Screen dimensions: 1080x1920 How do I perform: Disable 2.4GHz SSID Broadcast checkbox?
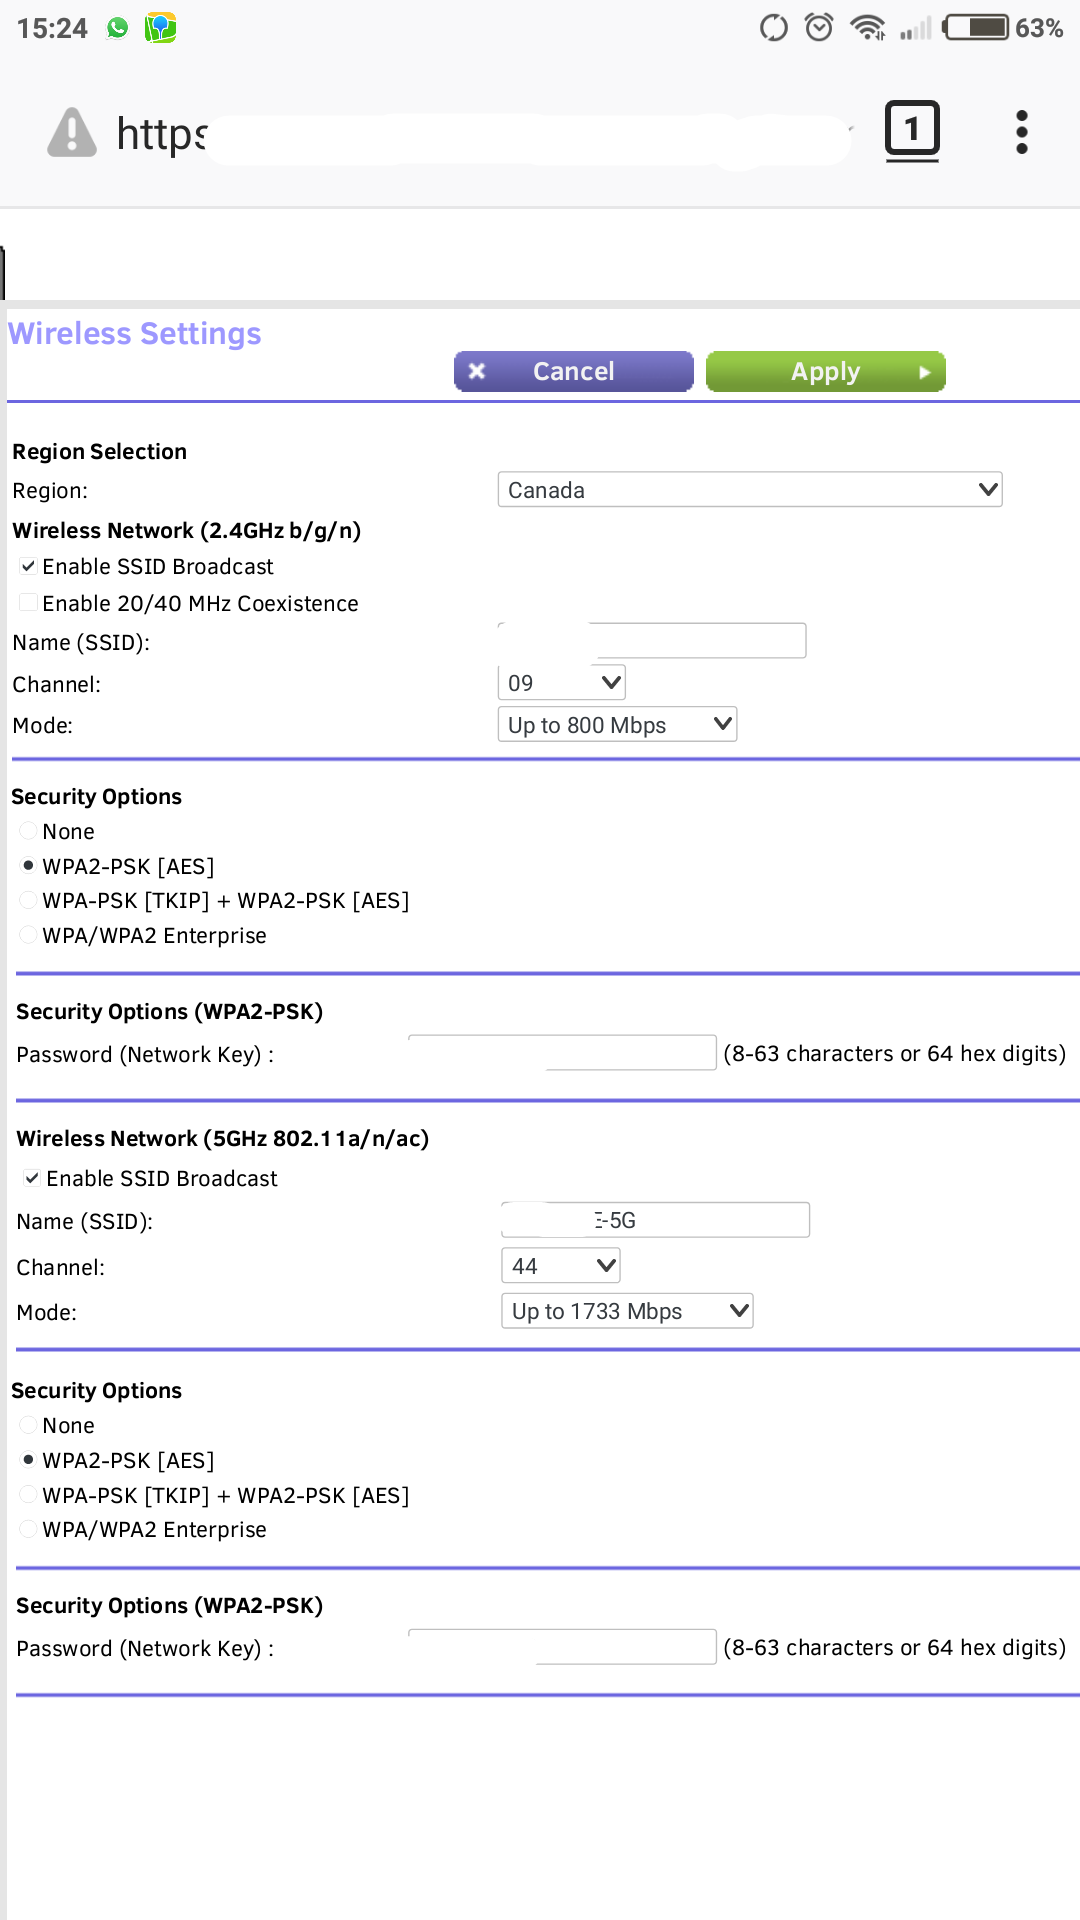pos(29,567)
